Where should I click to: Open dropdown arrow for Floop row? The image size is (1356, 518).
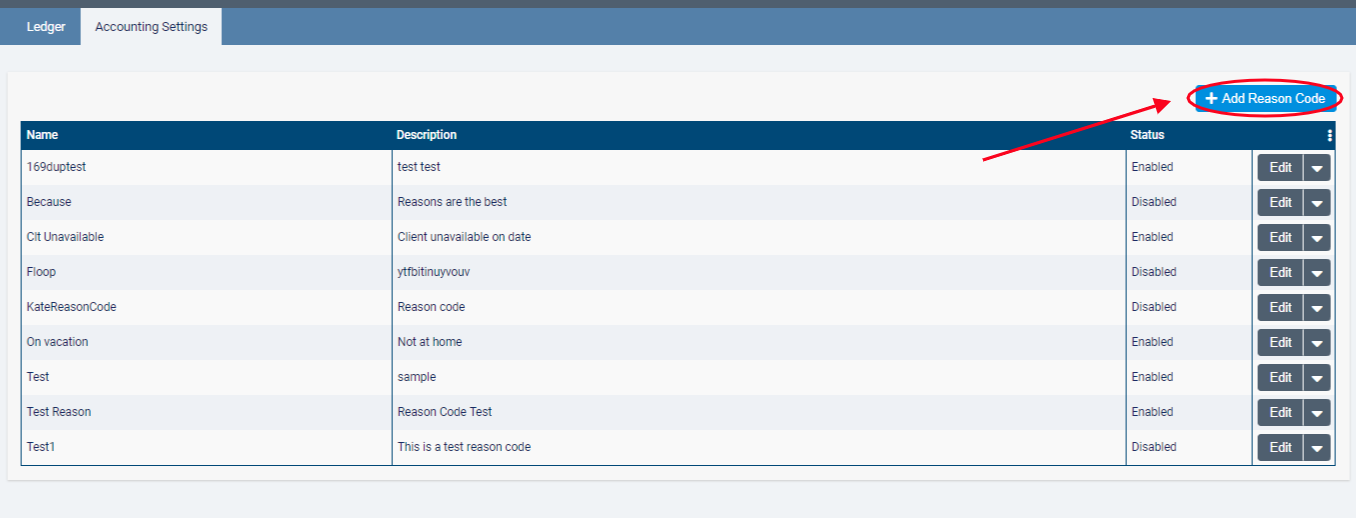tap(1317, 273)
